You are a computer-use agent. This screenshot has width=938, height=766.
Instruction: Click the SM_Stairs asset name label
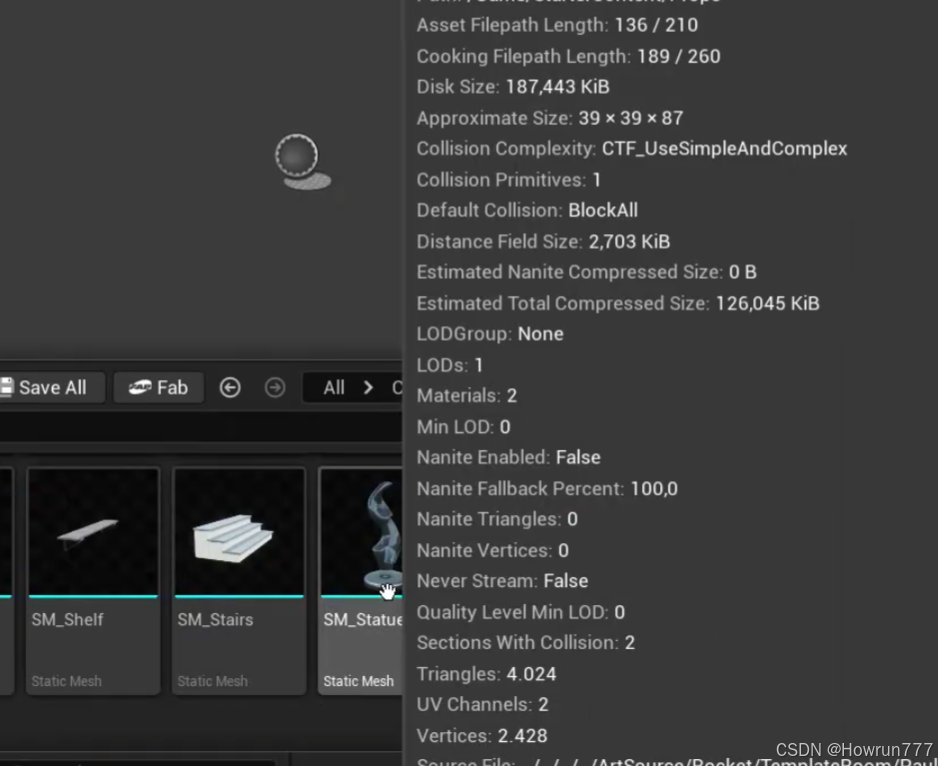point(215,619)
